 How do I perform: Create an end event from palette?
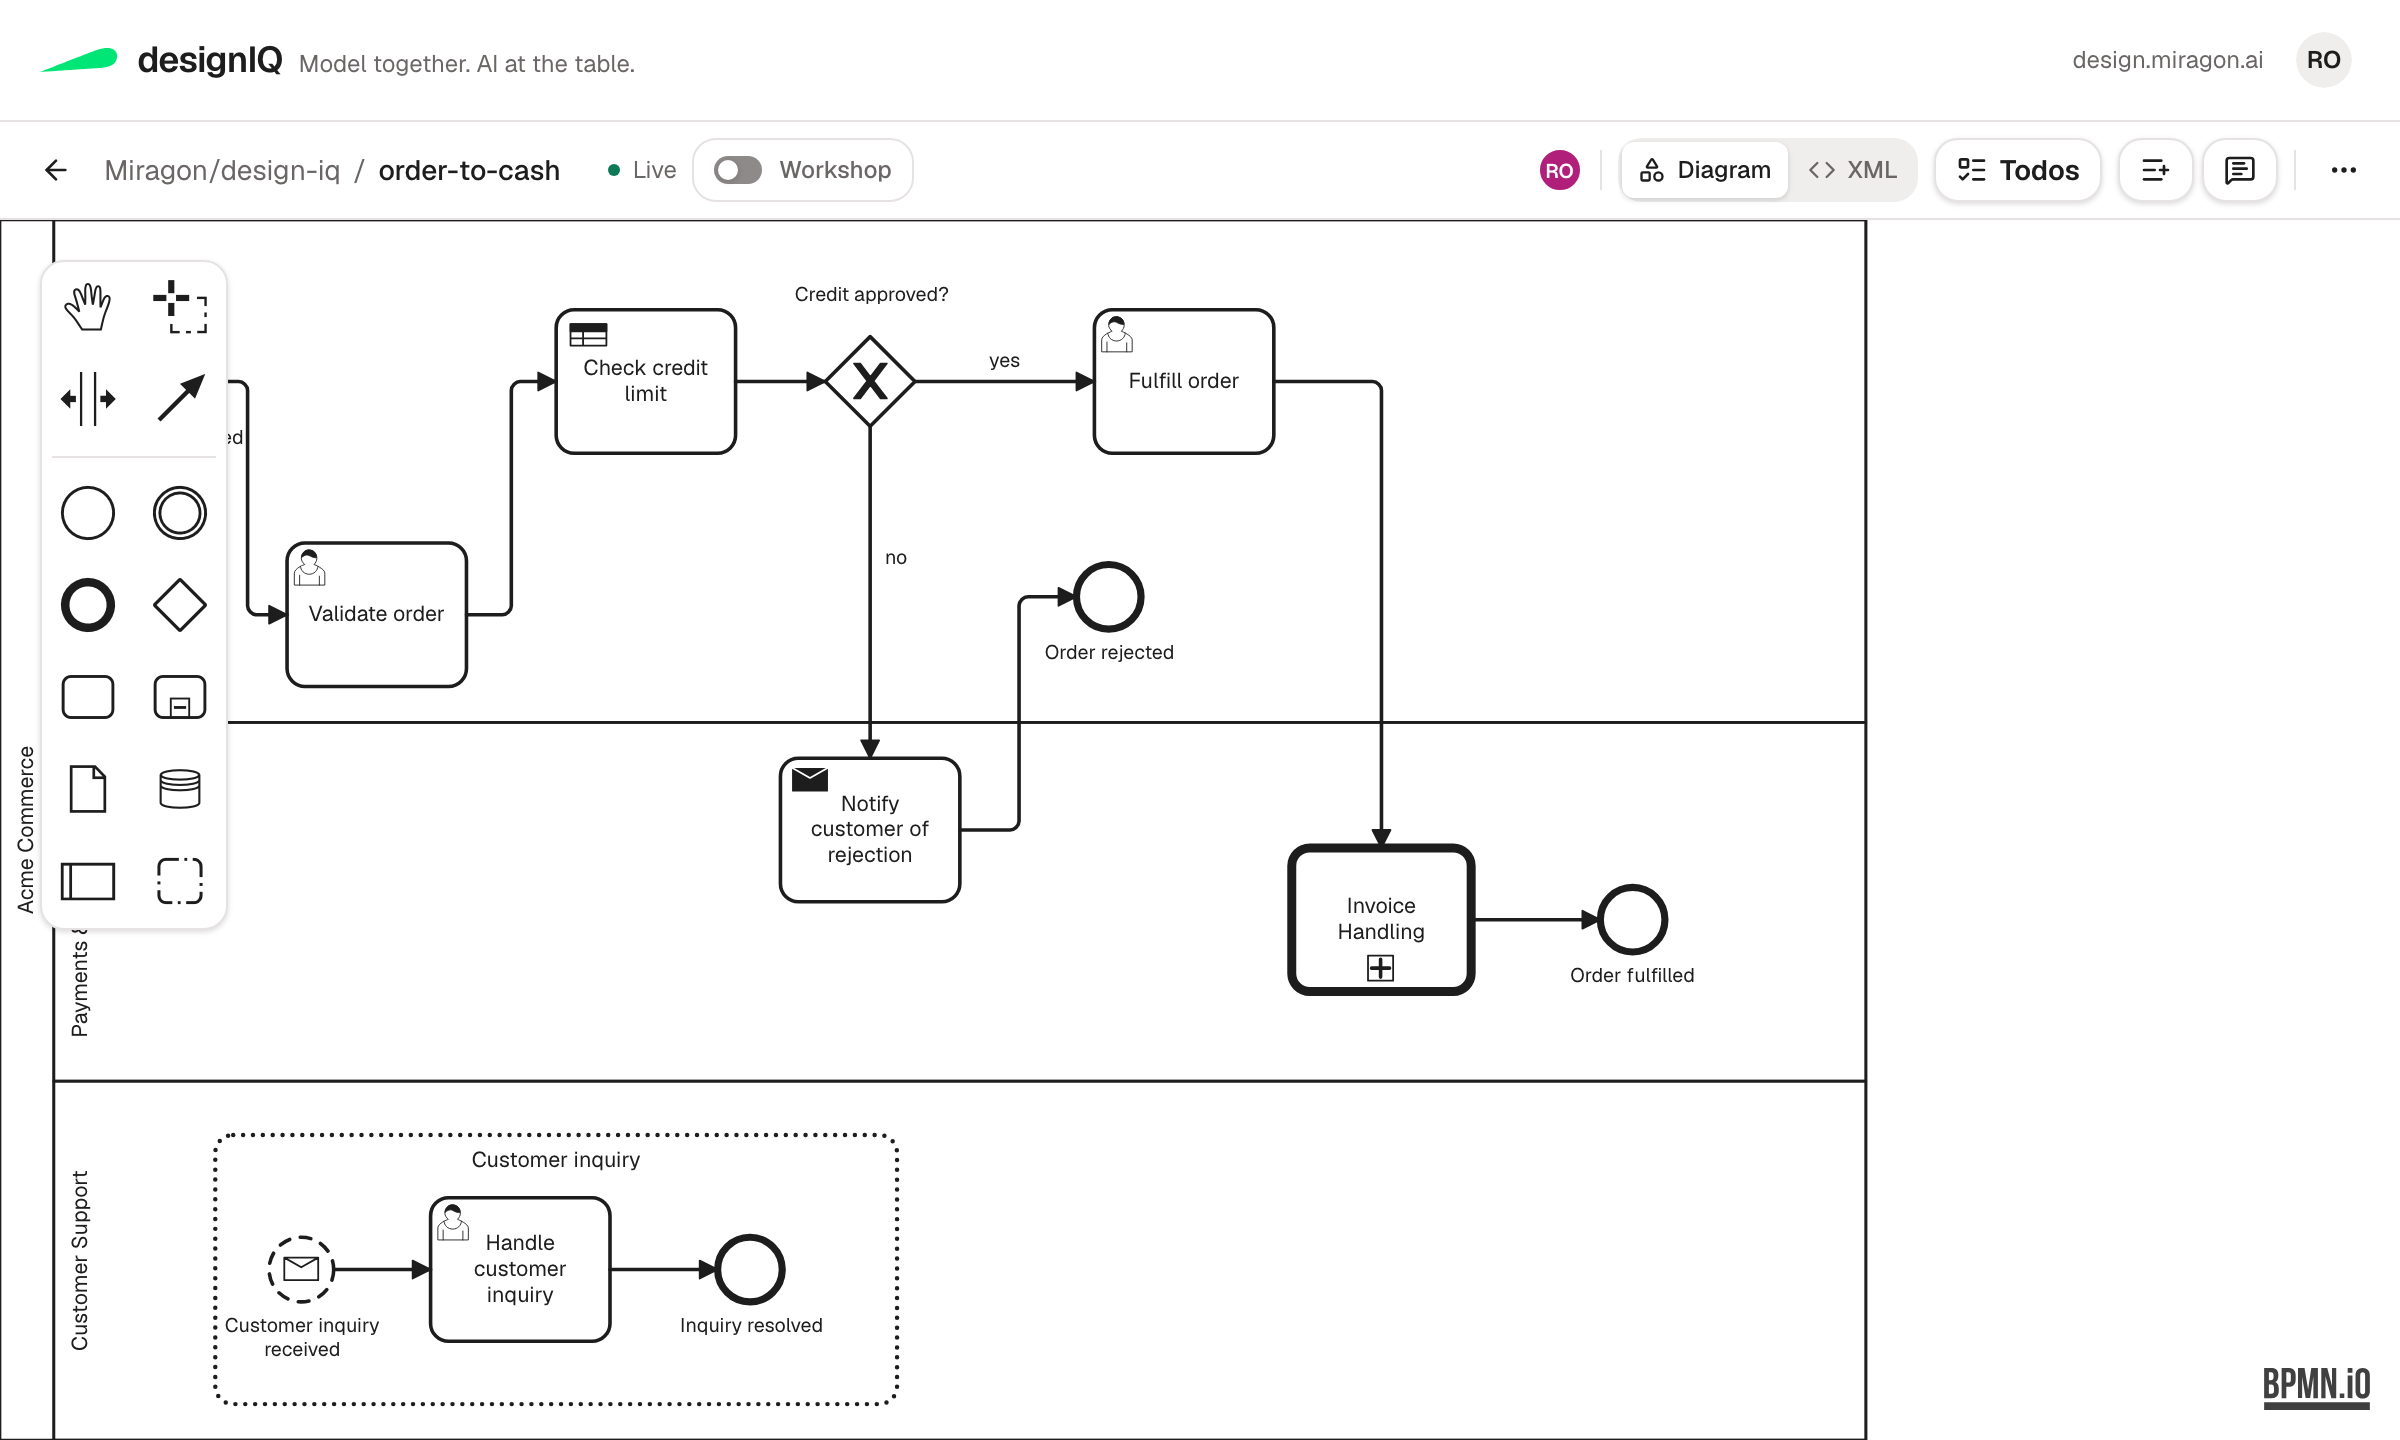point(88,605)
